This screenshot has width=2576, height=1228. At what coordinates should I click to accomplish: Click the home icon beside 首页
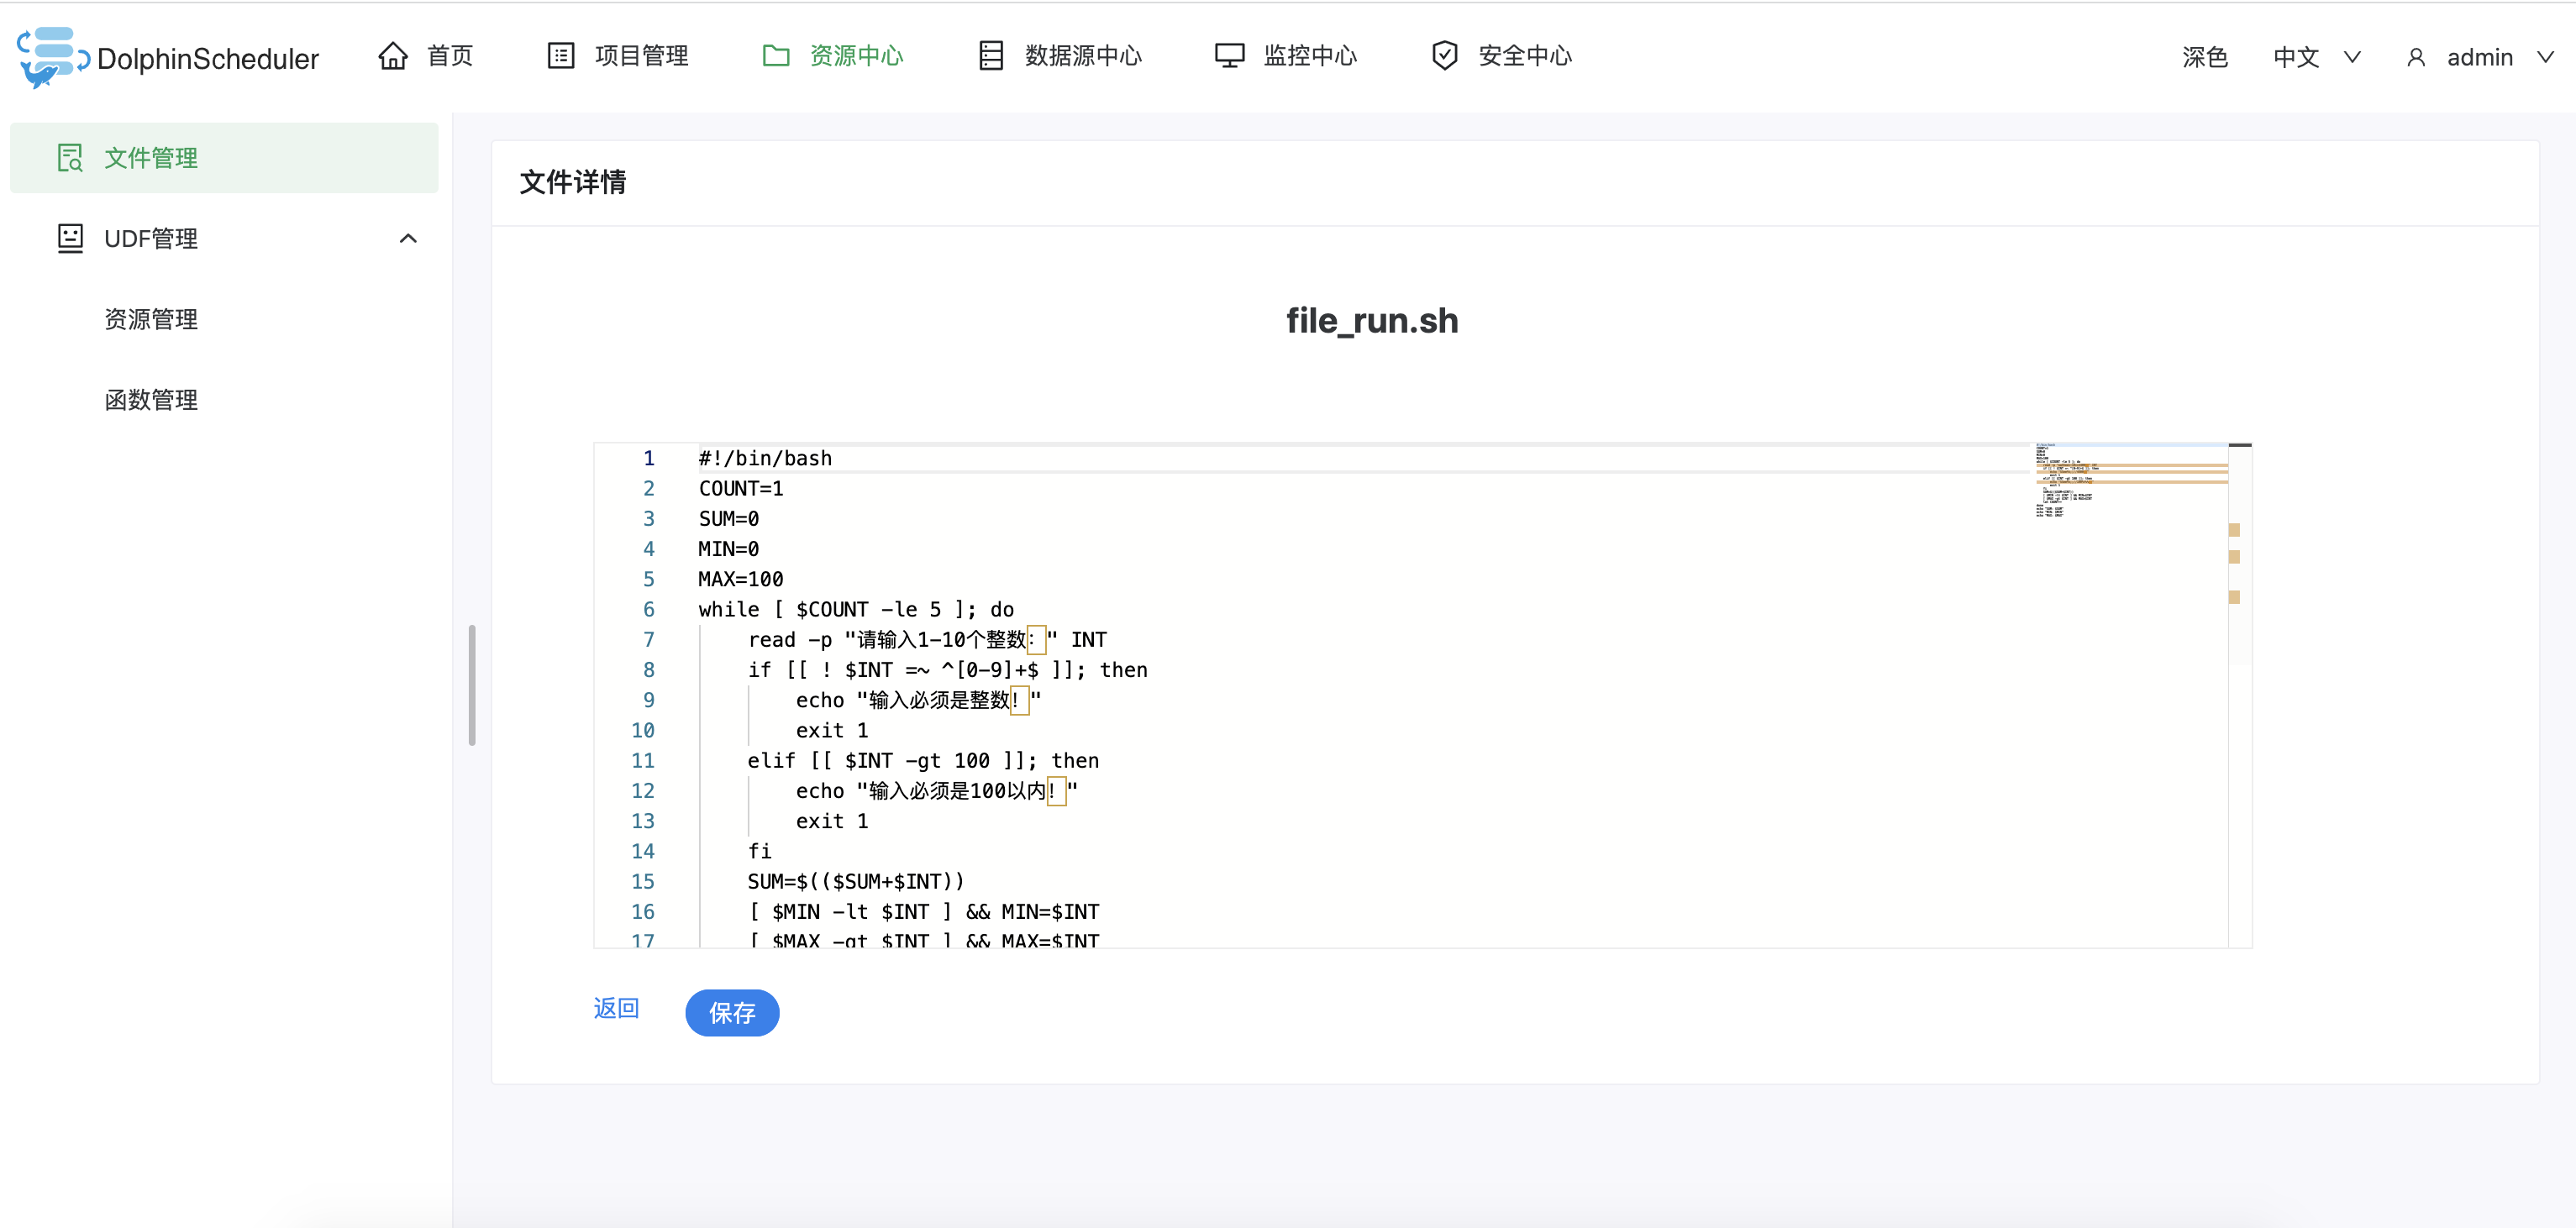(393, 56)
